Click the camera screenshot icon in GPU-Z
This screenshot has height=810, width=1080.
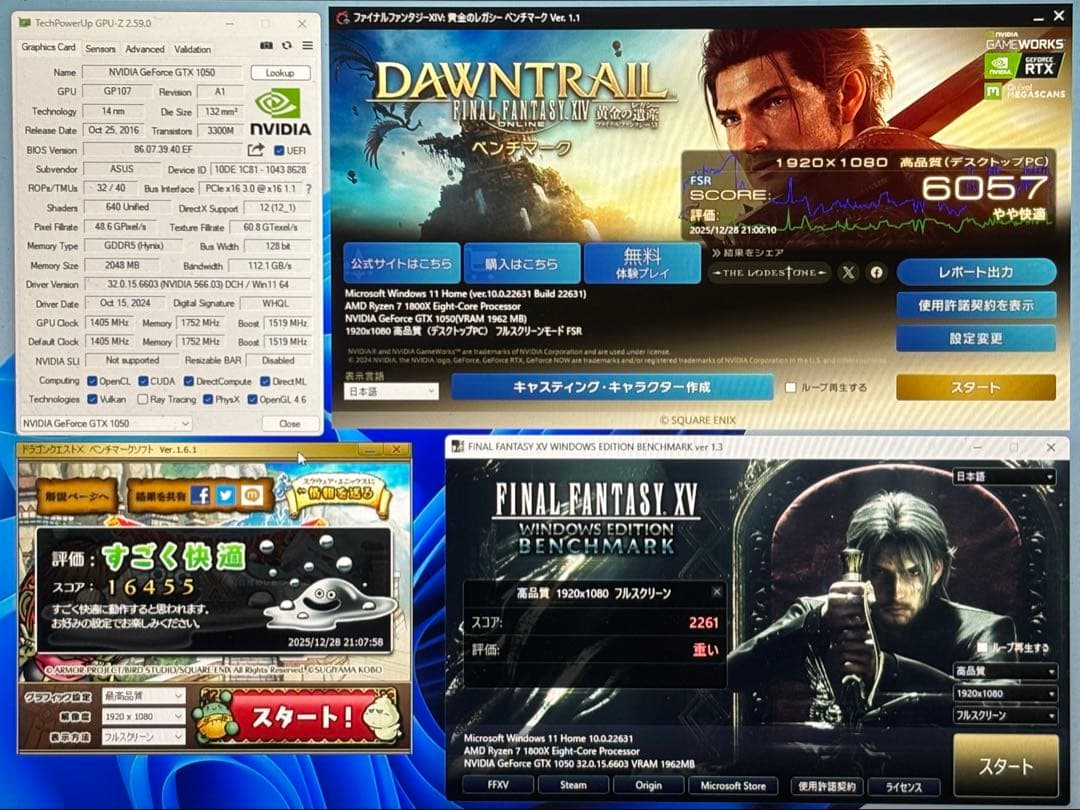(265, 47)
